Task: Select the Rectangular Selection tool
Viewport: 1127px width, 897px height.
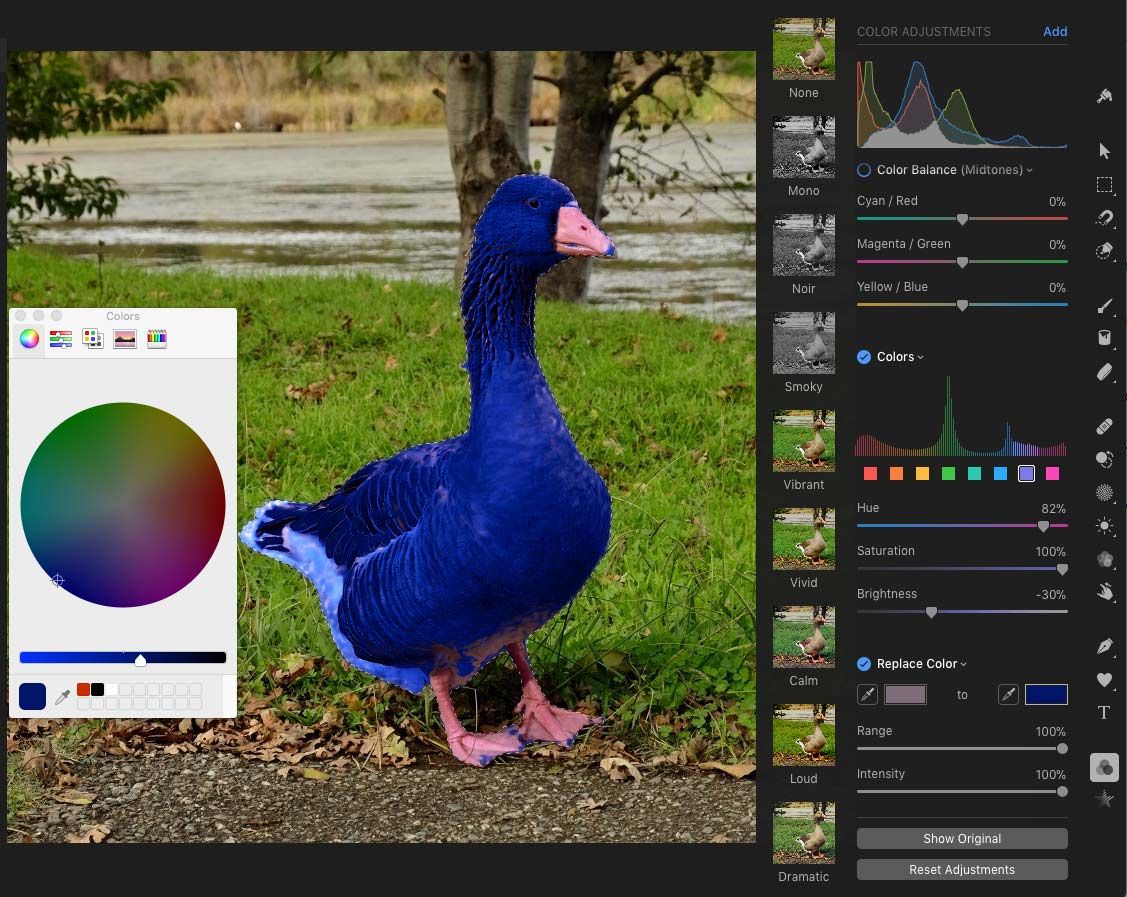Action: pos(1104,185)
